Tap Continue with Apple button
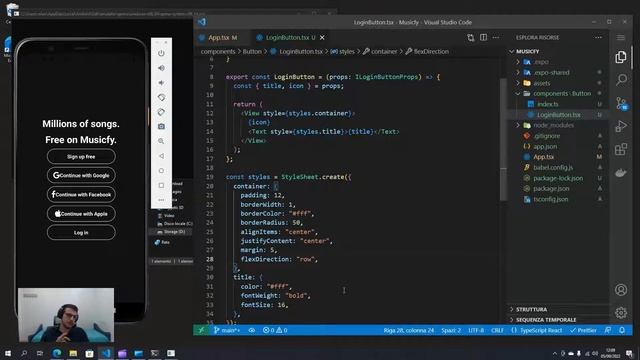The height and width of the screenshot is (360, 640). 81,213
